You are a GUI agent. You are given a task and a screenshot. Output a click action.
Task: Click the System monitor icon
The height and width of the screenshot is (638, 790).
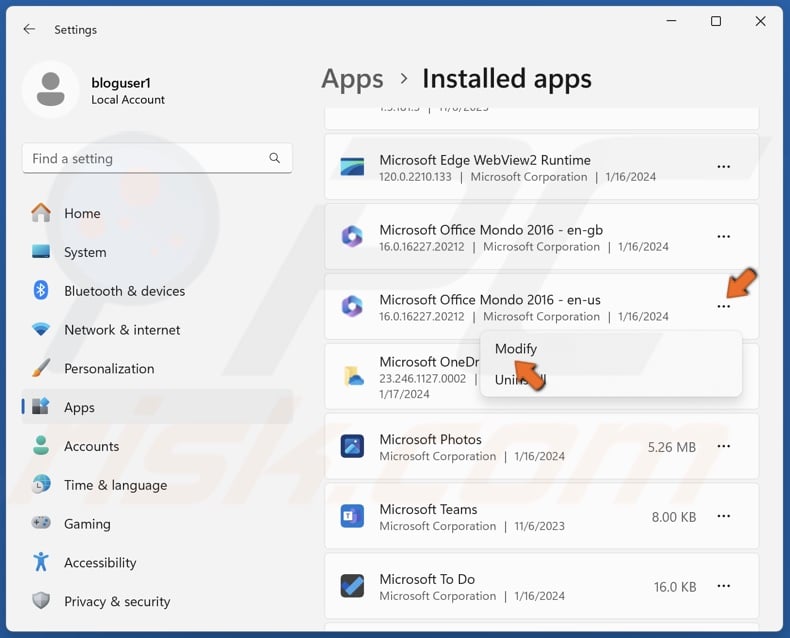41,251
